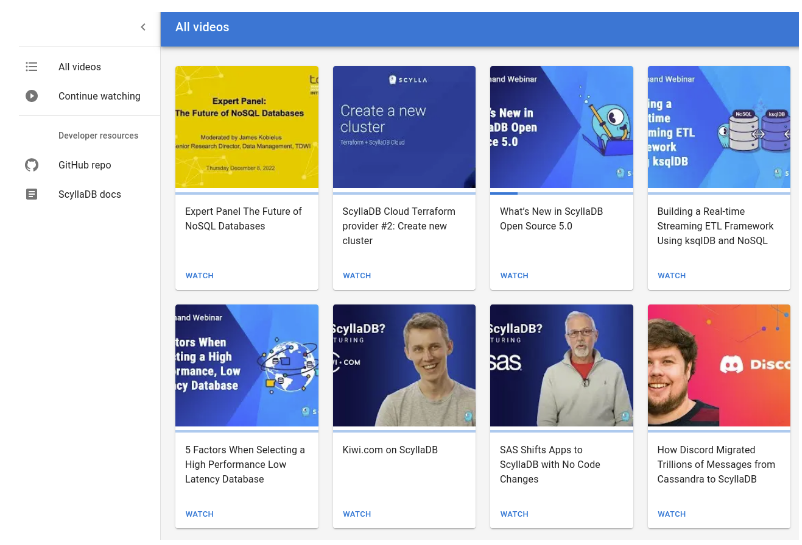
Task: Click the All videos list icon
Action: pos(32,67)
